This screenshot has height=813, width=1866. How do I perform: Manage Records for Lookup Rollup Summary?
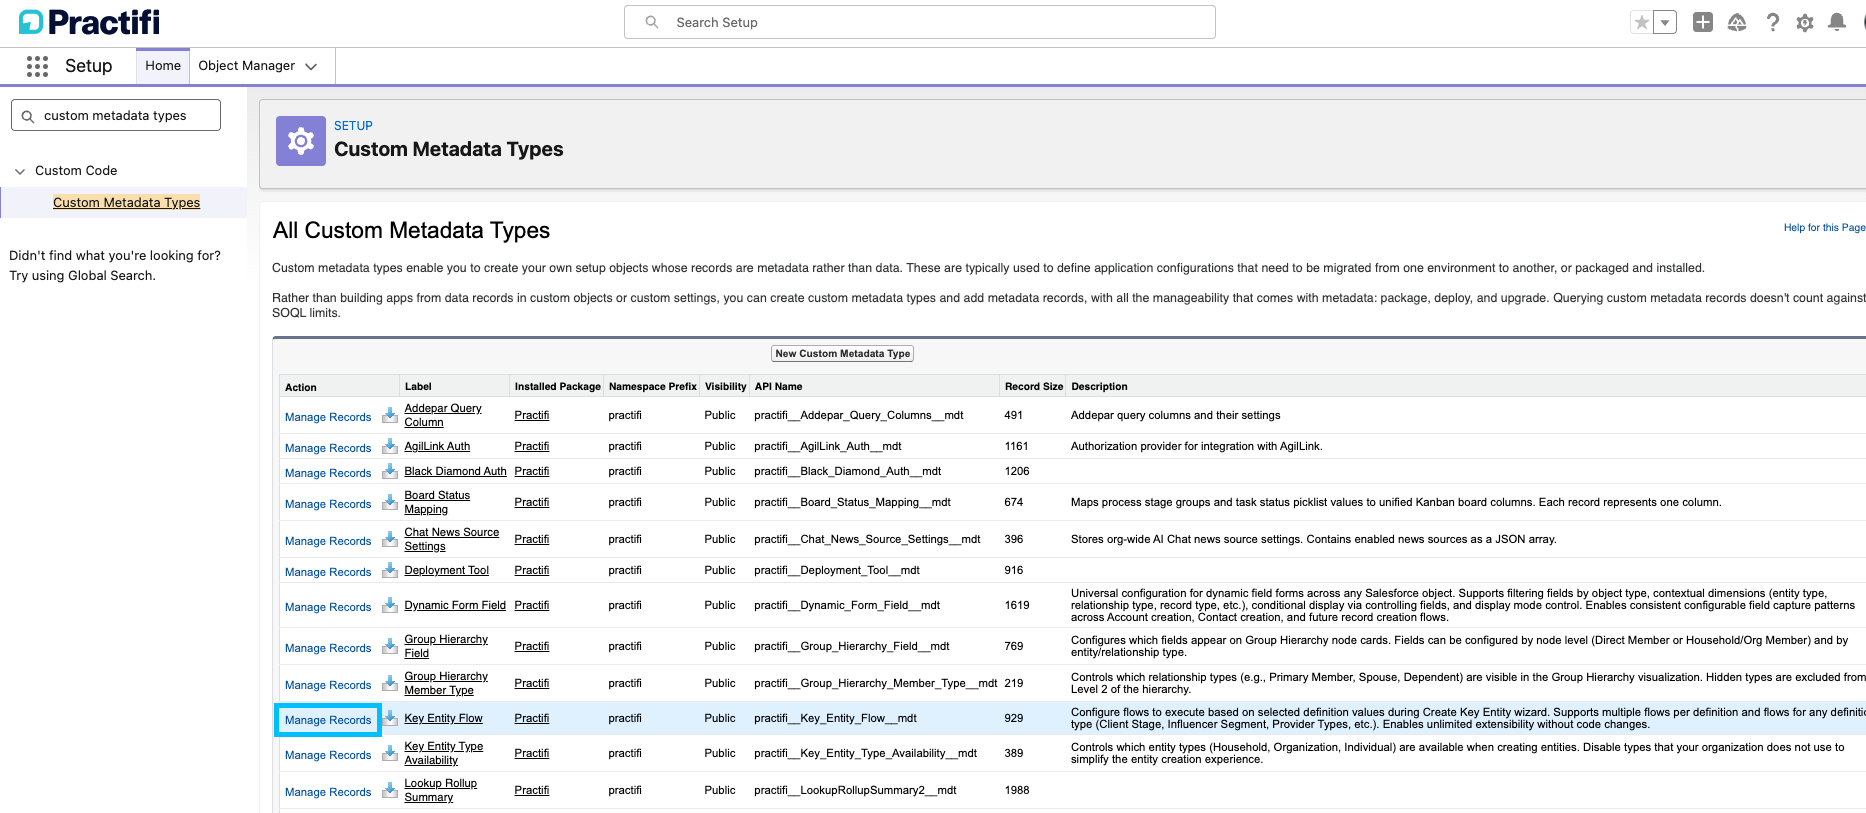click(328, 792)
